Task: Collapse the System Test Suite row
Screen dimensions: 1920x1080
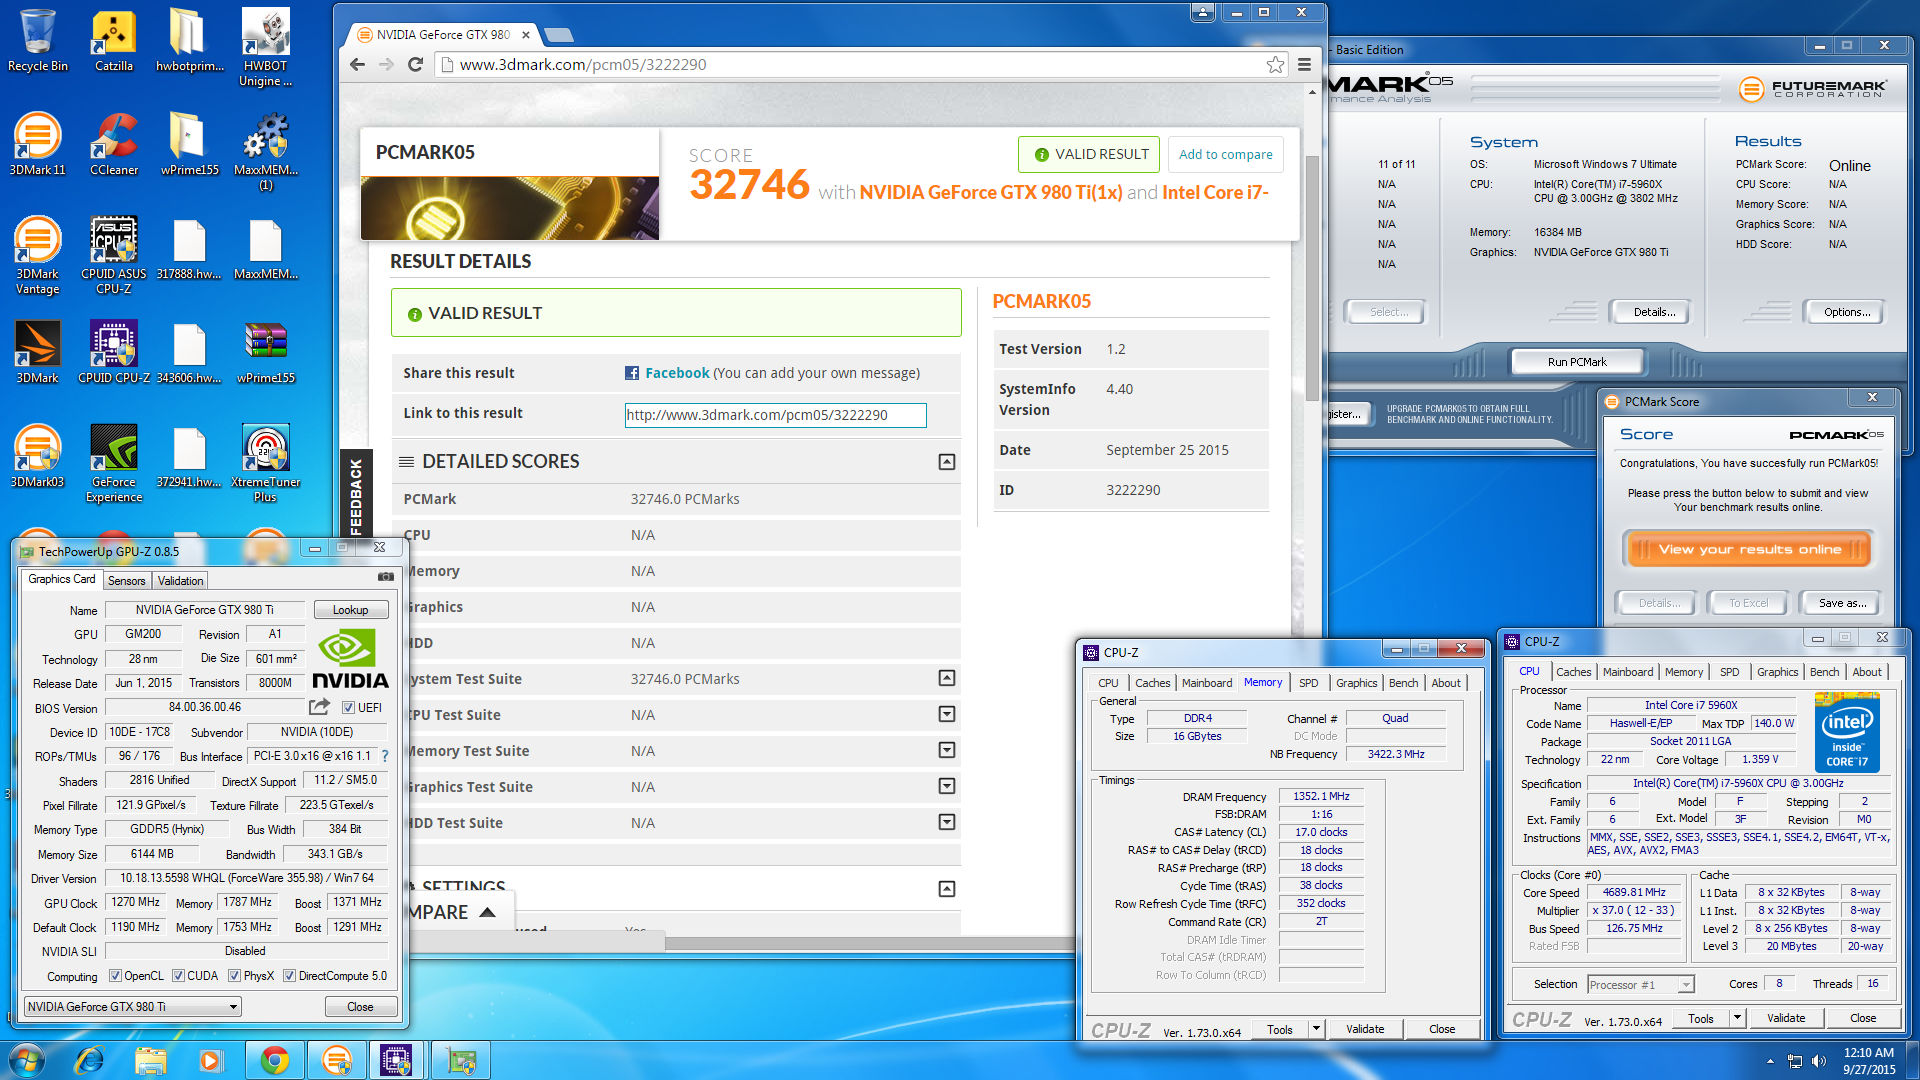Action: [946, 679]
